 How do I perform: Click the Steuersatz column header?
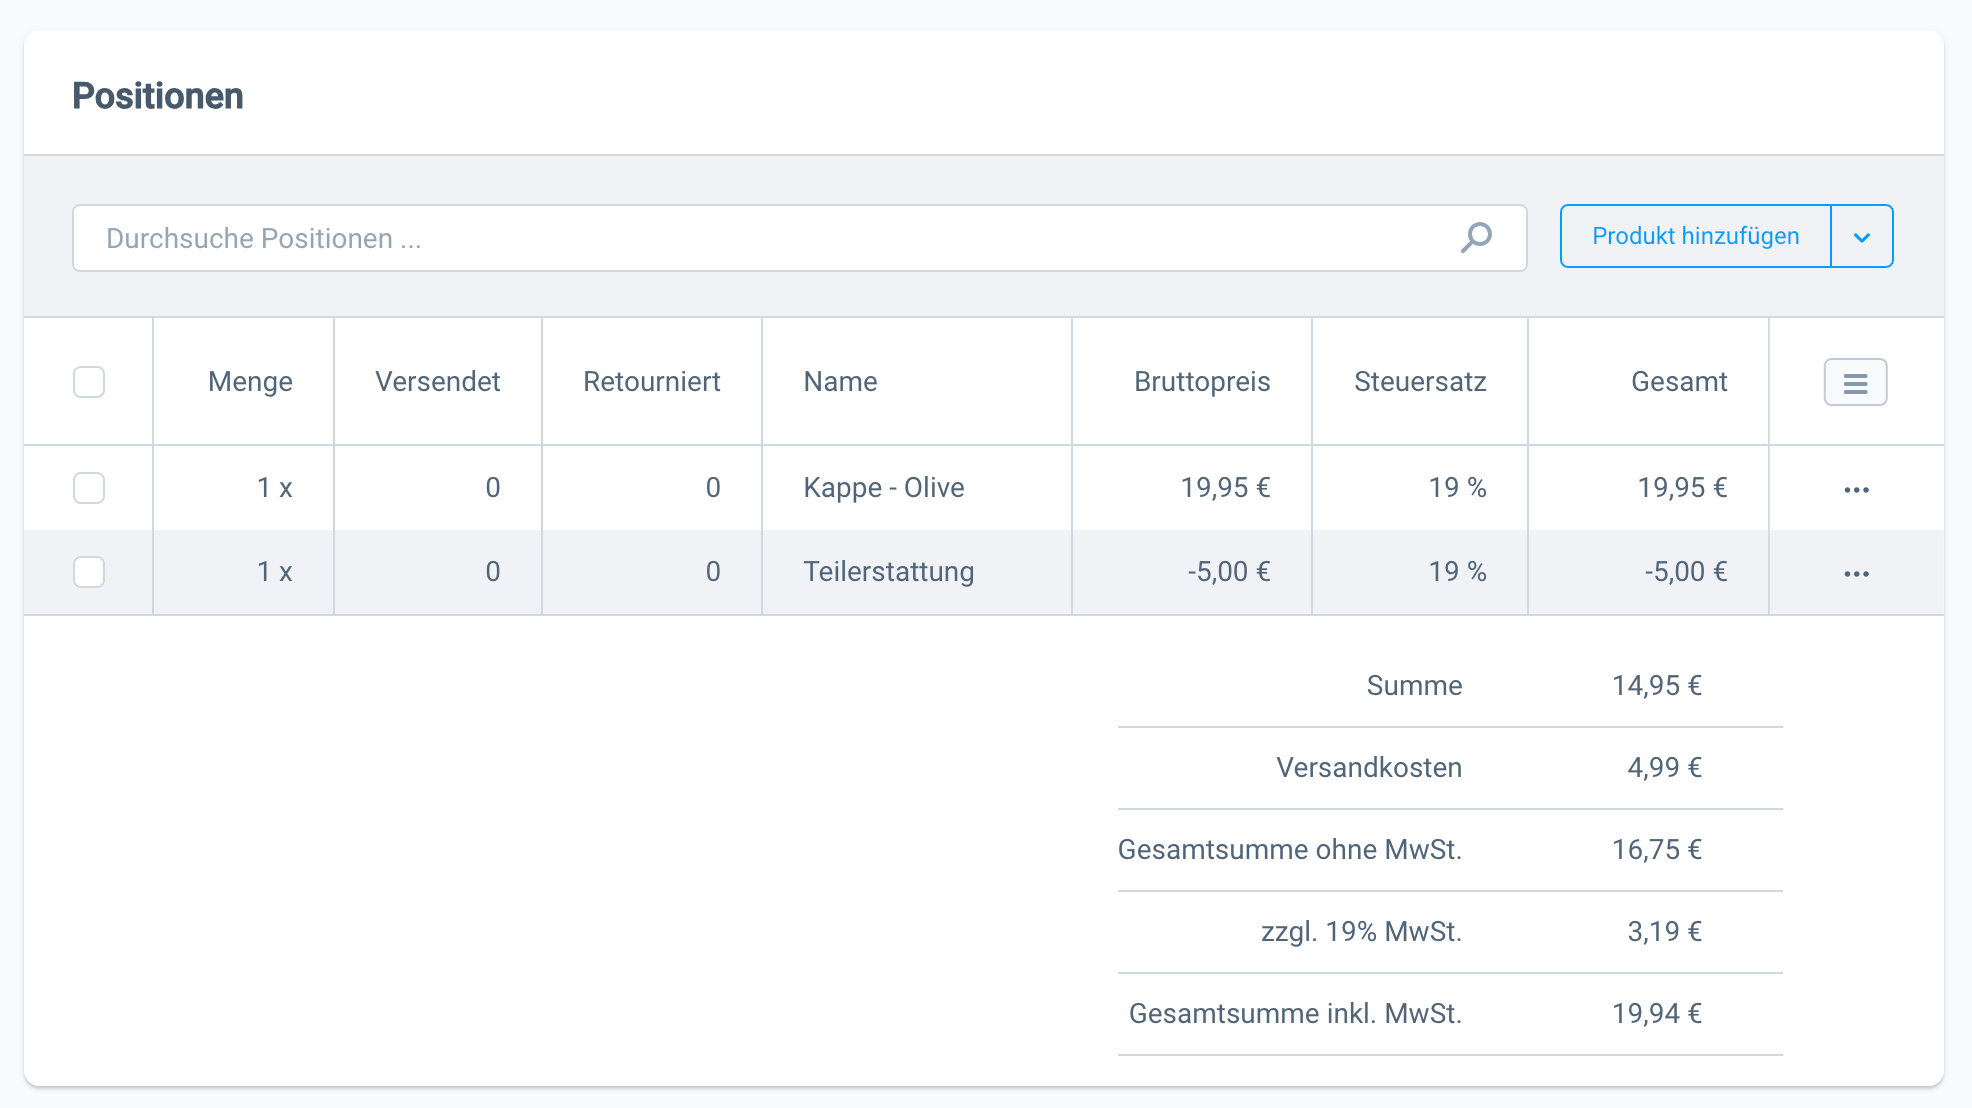coord(1419,382)
